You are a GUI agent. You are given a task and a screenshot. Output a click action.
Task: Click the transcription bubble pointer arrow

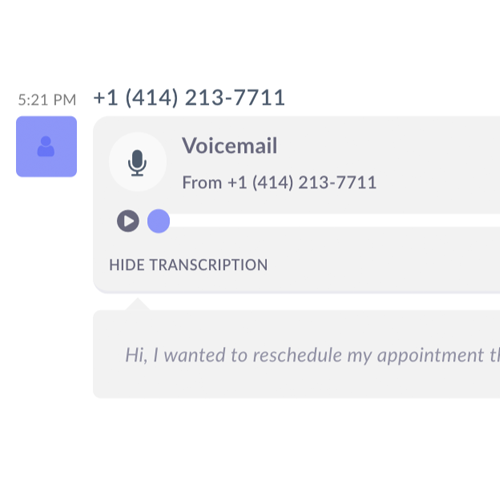[x=138, y=304]
